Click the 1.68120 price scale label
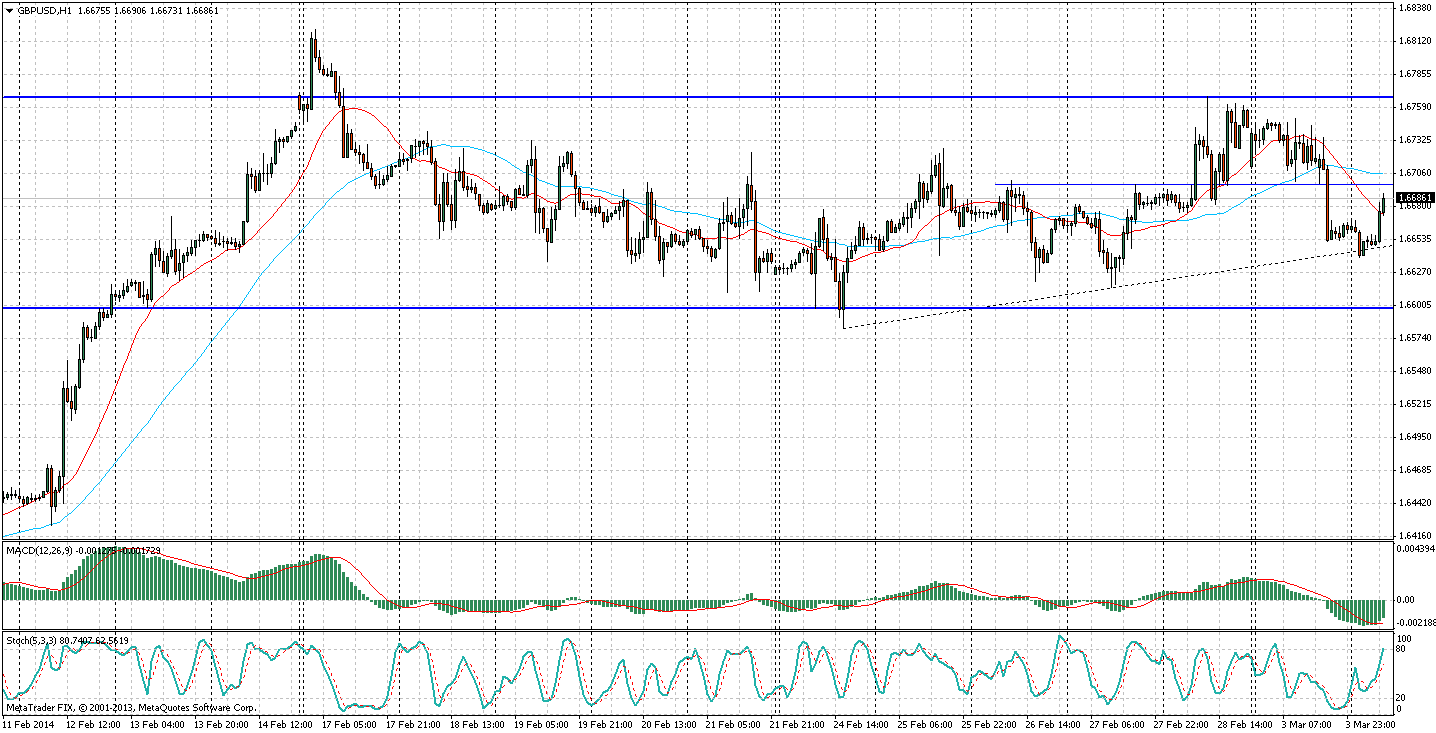 1414,41
